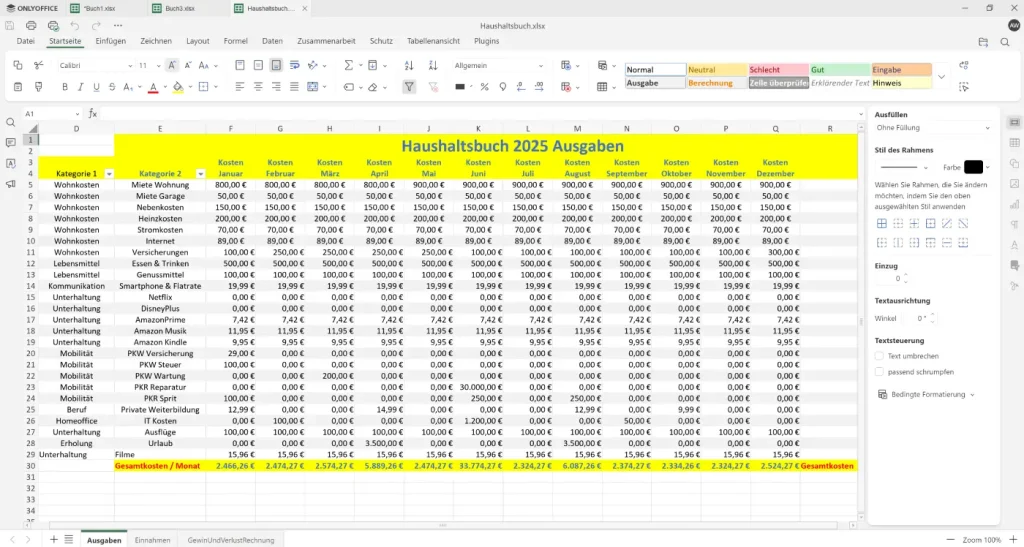Apply the all-borders icon in Rahmen panel

pyautogui.click(x=882, y=223)
